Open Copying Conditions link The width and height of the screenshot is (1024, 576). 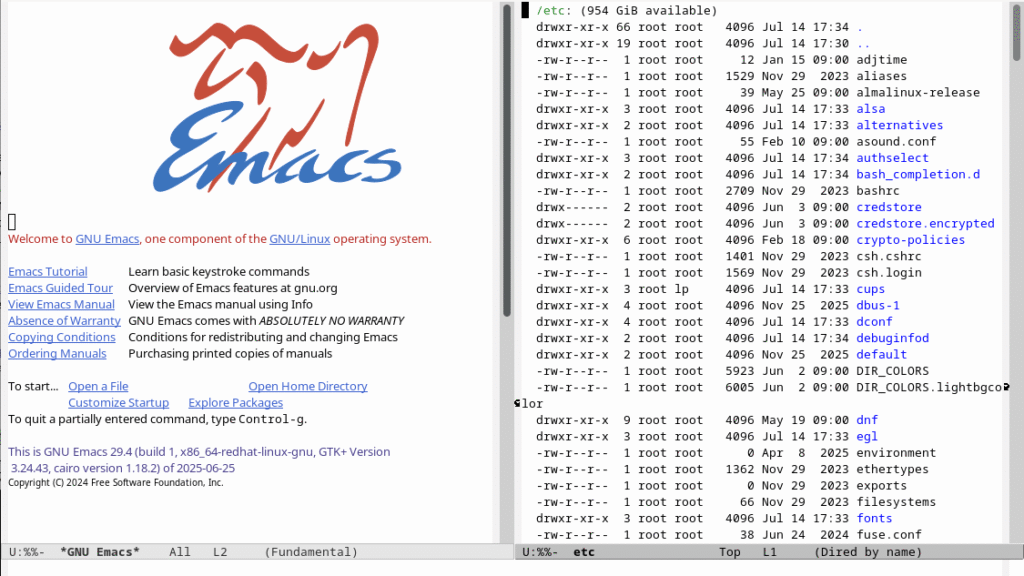[61, 337]
